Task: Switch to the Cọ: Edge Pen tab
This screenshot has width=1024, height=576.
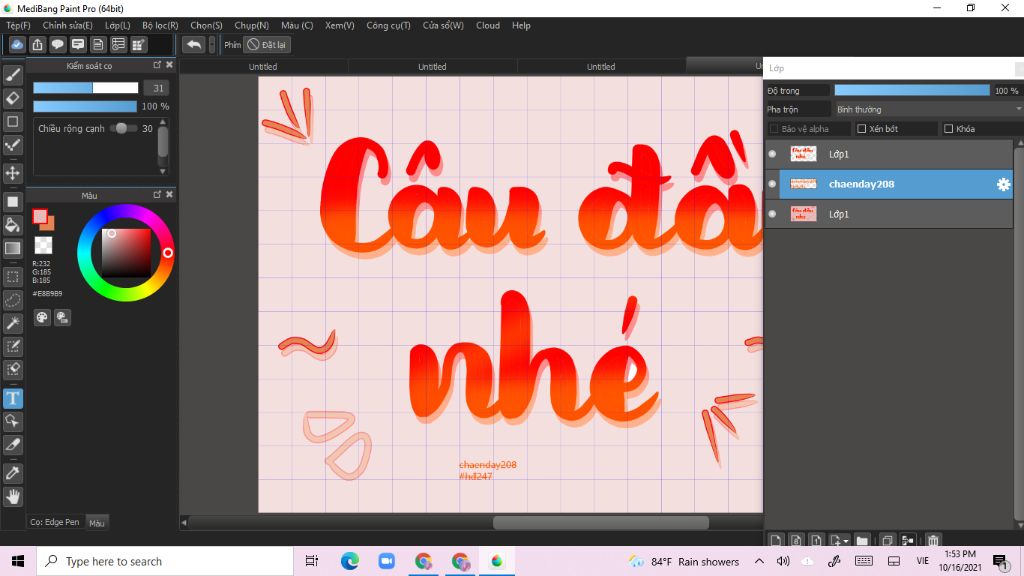Action: 54,522
